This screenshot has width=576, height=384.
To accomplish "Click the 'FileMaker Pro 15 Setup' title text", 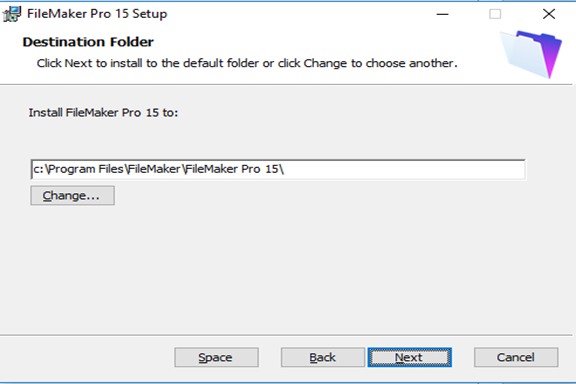I will point(97,14).
